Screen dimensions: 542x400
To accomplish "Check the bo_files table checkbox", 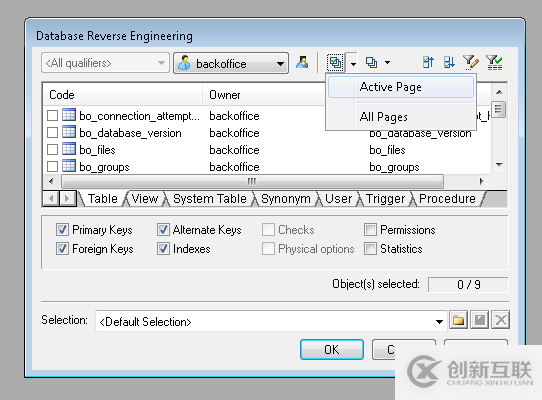I will coord(52,150).
